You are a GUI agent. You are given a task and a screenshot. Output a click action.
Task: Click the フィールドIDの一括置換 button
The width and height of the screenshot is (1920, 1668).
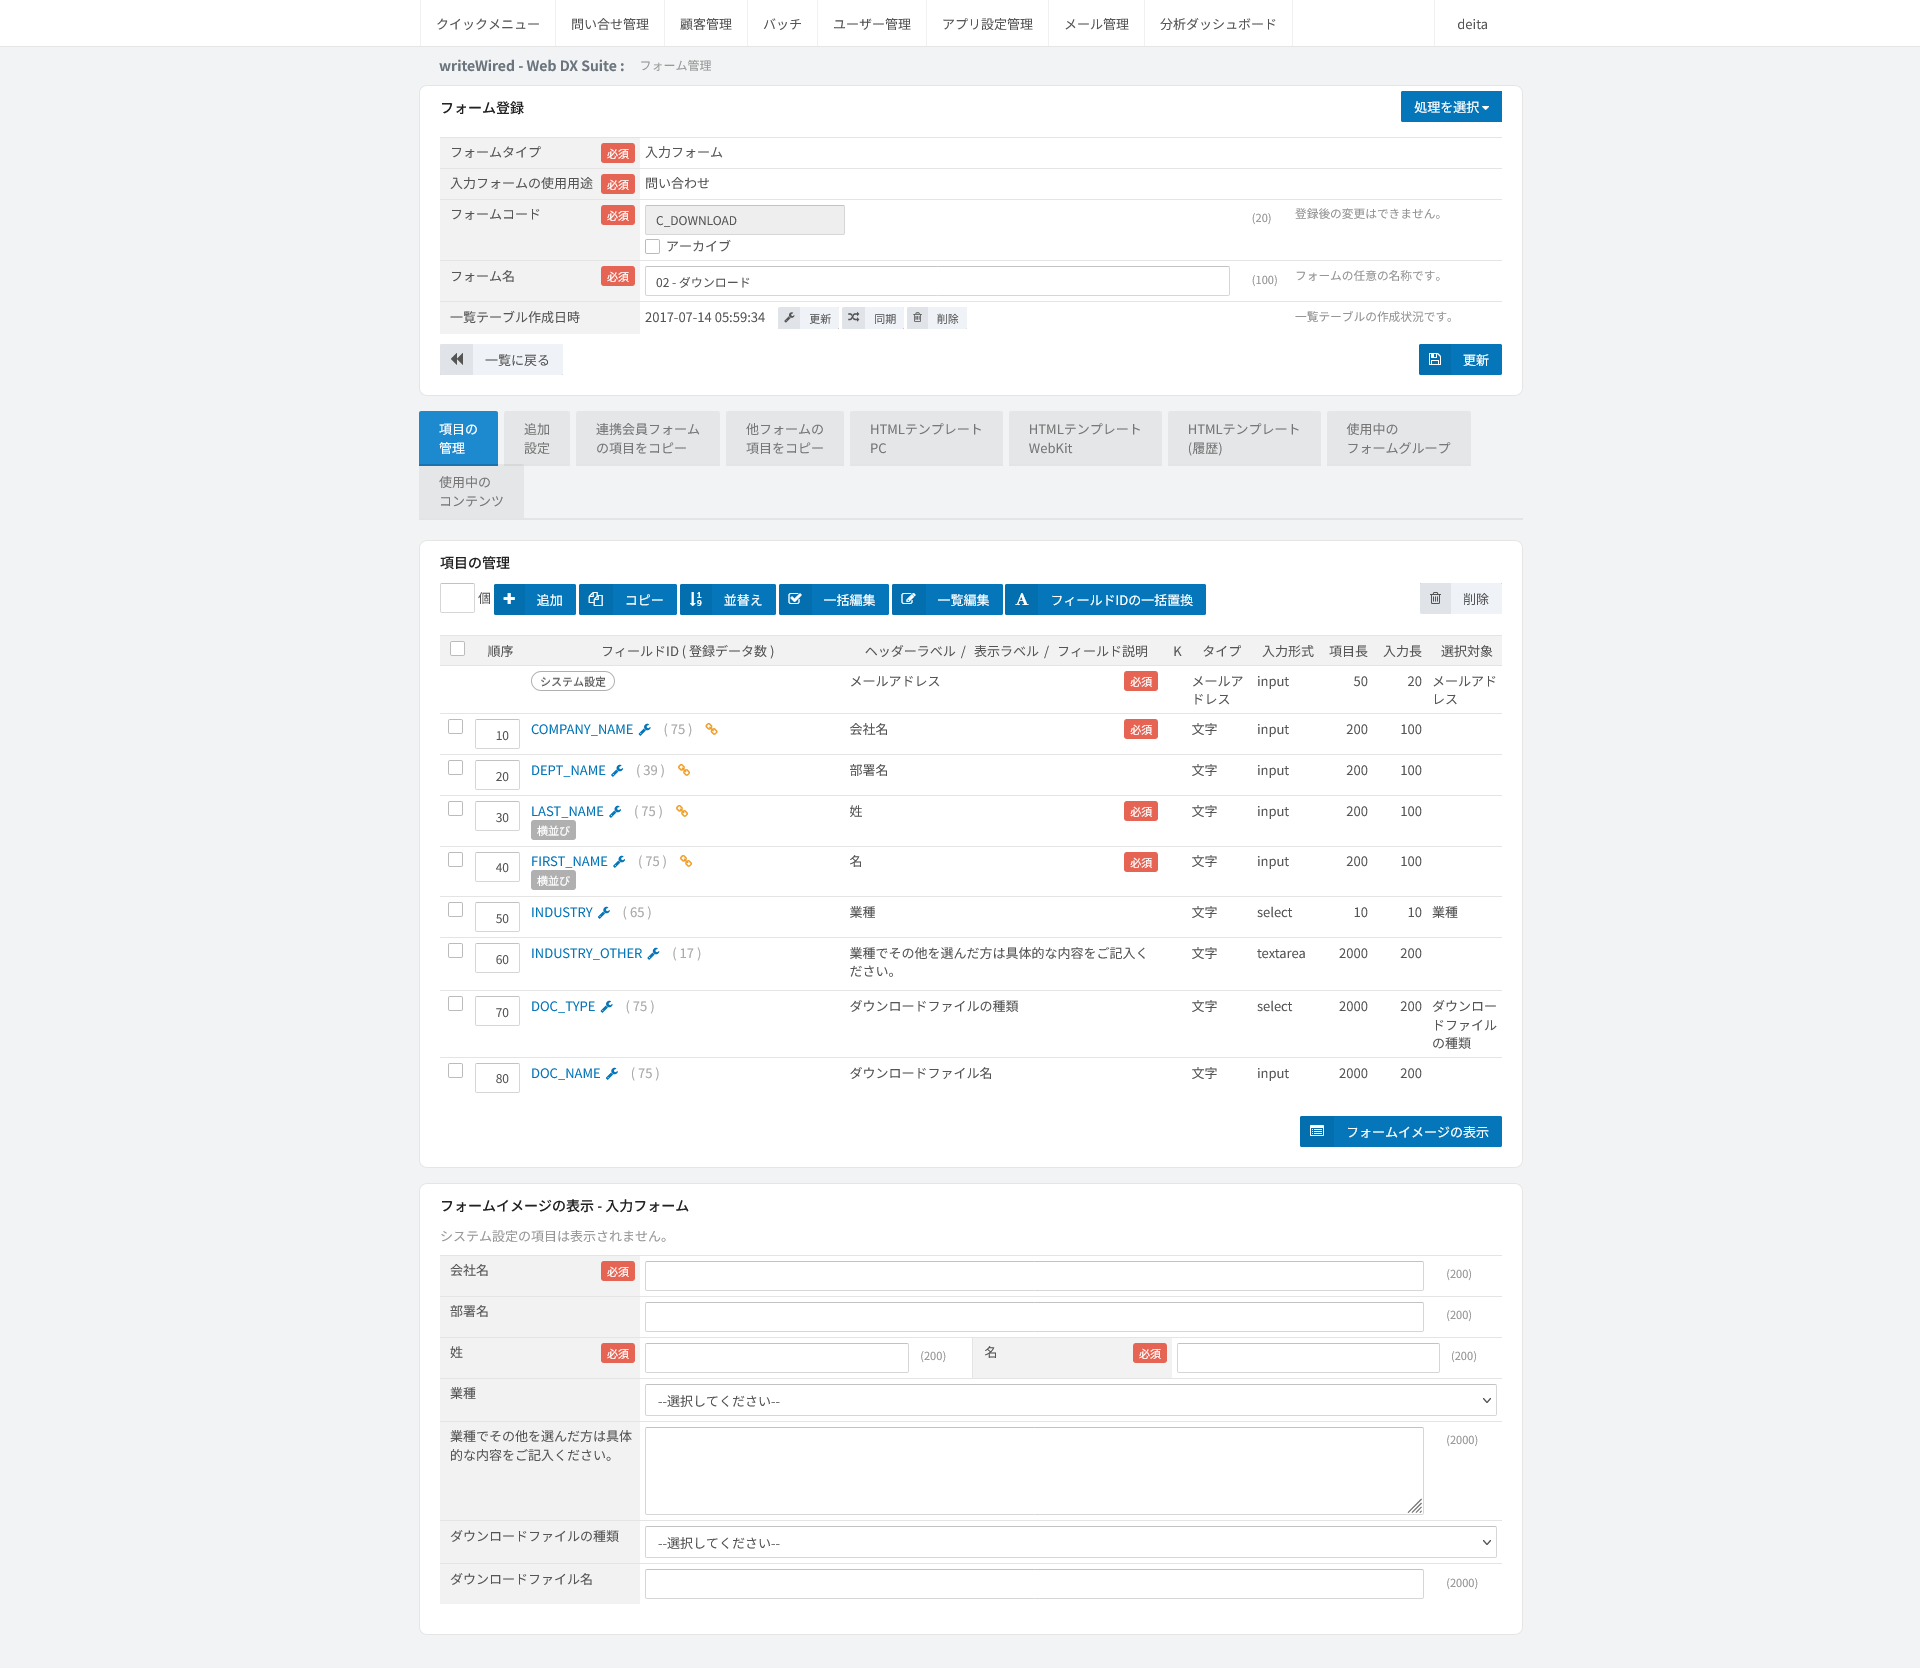pos(1105,600)
